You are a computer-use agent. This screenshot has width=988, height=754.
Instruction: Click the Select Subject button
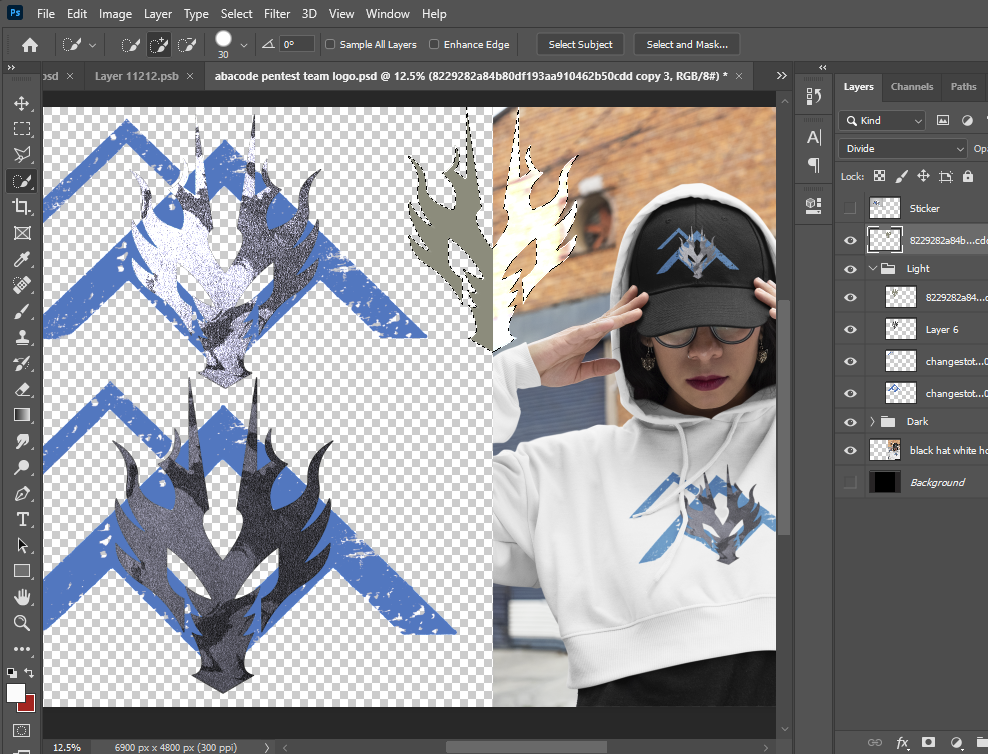pos(580,44)
